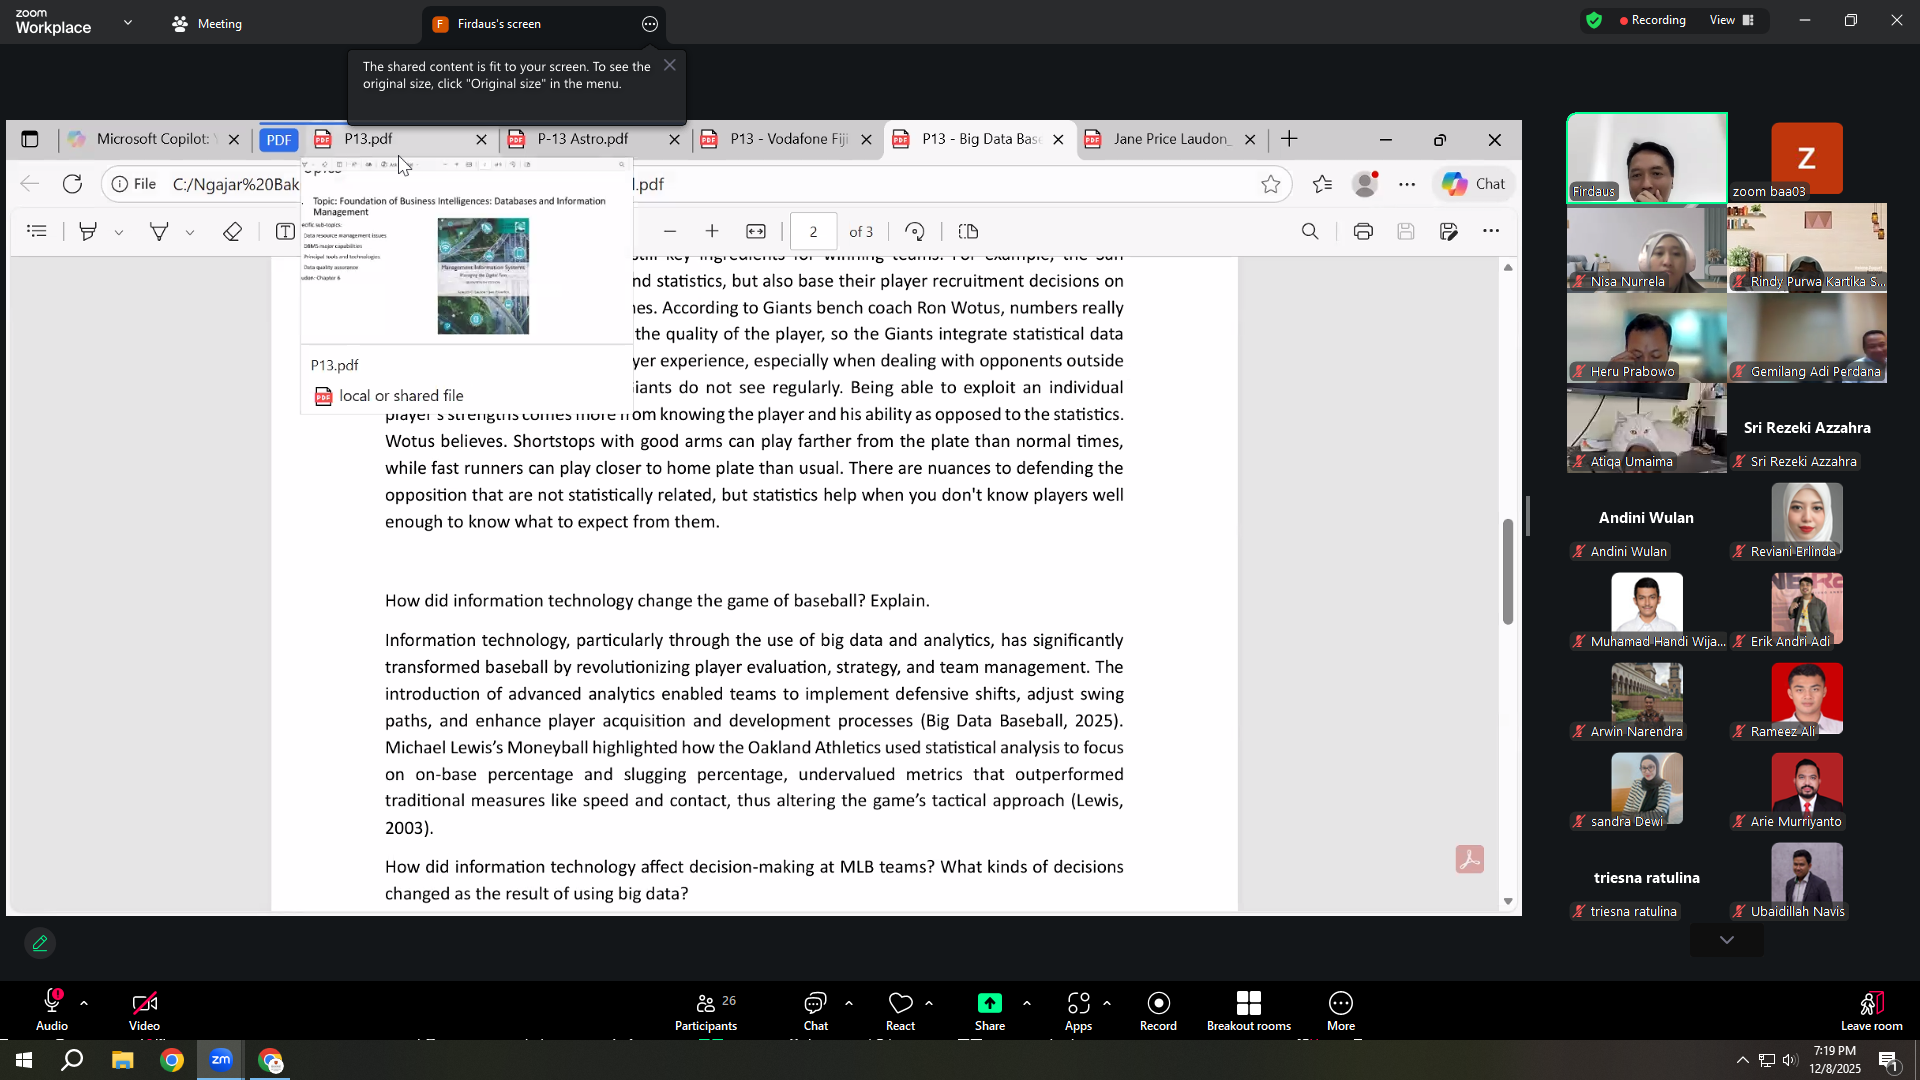The height and width of the screenshot is (1080, 1920).
Task: Click the fit to width icon
Action: pos(756,231)
